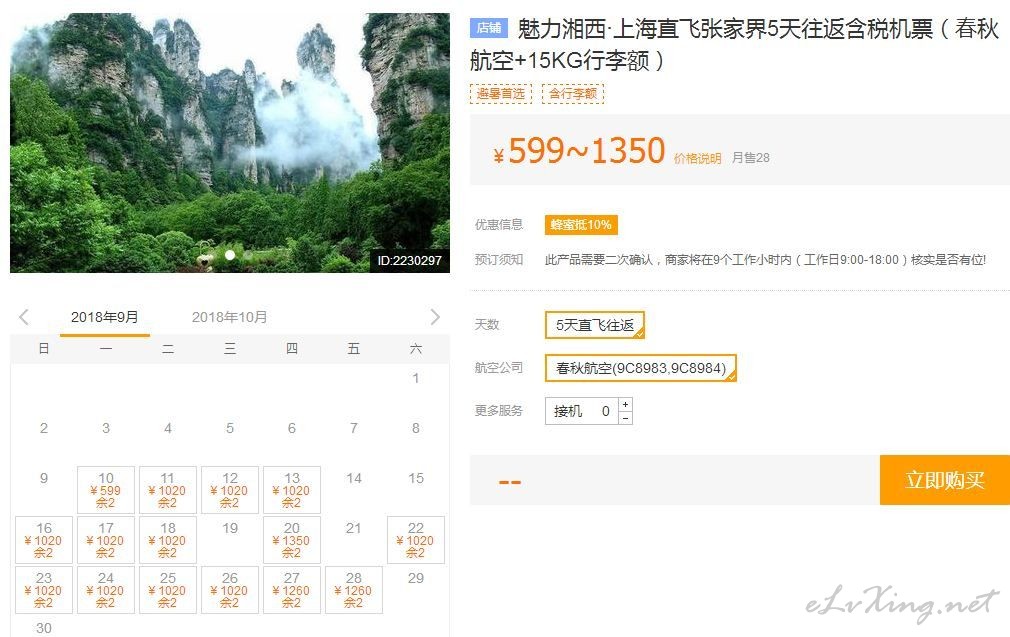Pick September 28 priced ¥1260
The image size is (1010, 637).
point(354,590)
